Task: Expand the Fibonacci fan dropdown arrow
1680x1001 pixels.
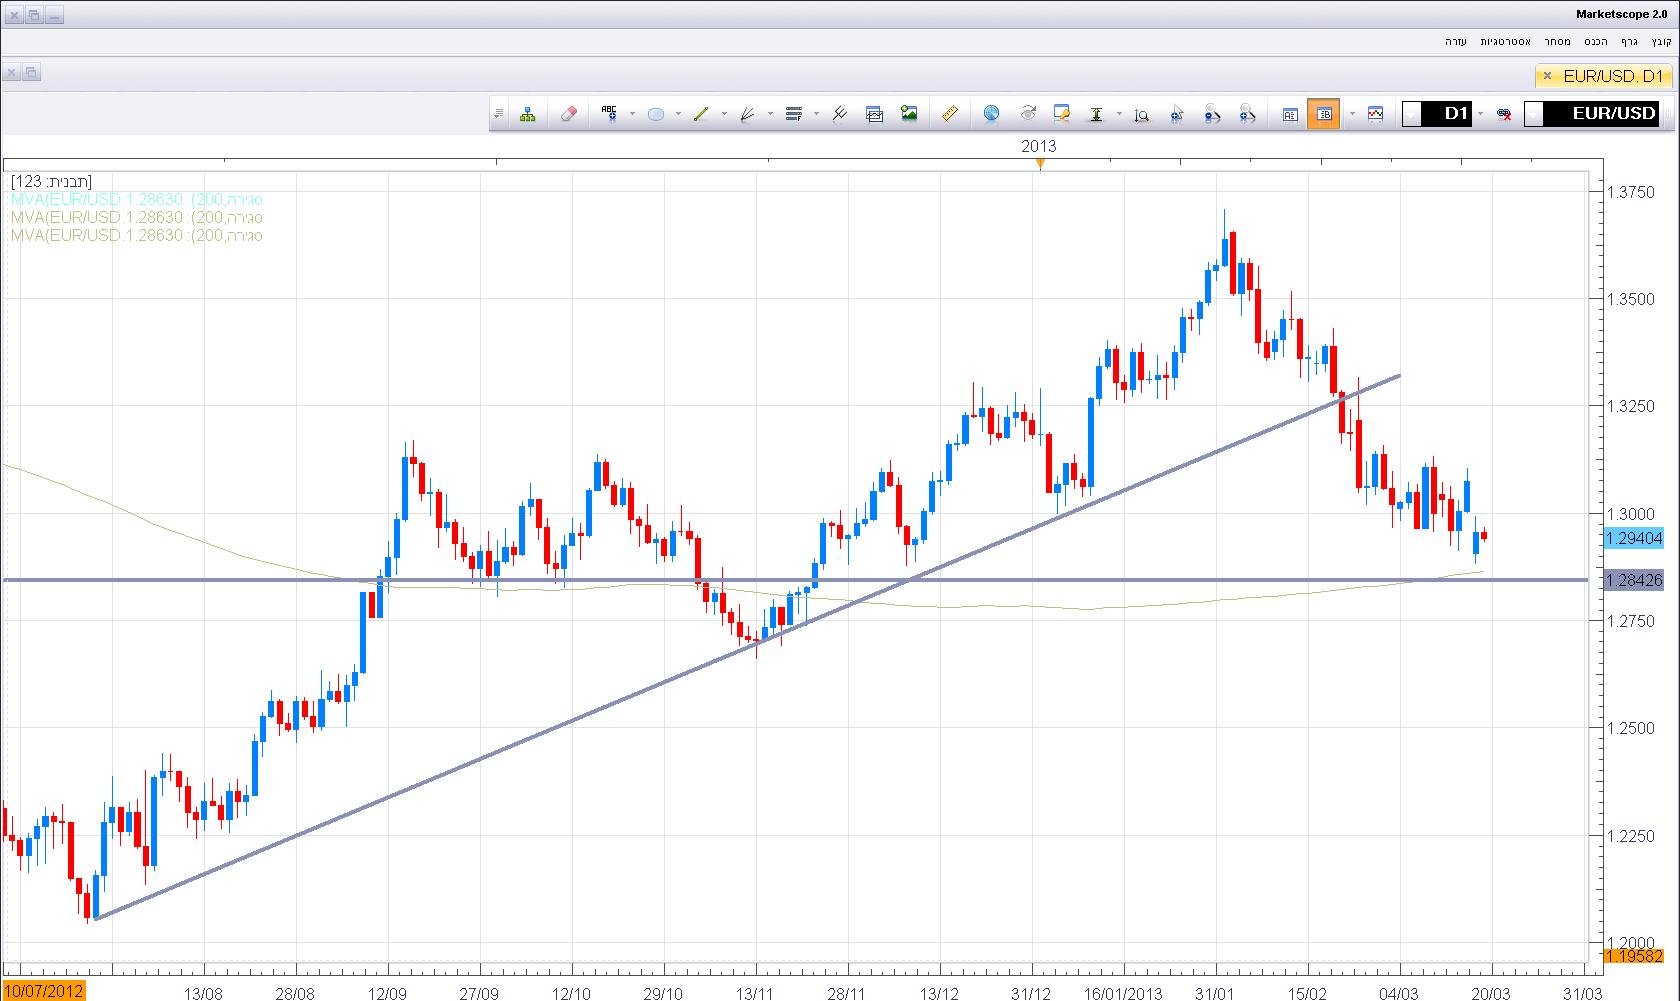Action: point(769,114)
